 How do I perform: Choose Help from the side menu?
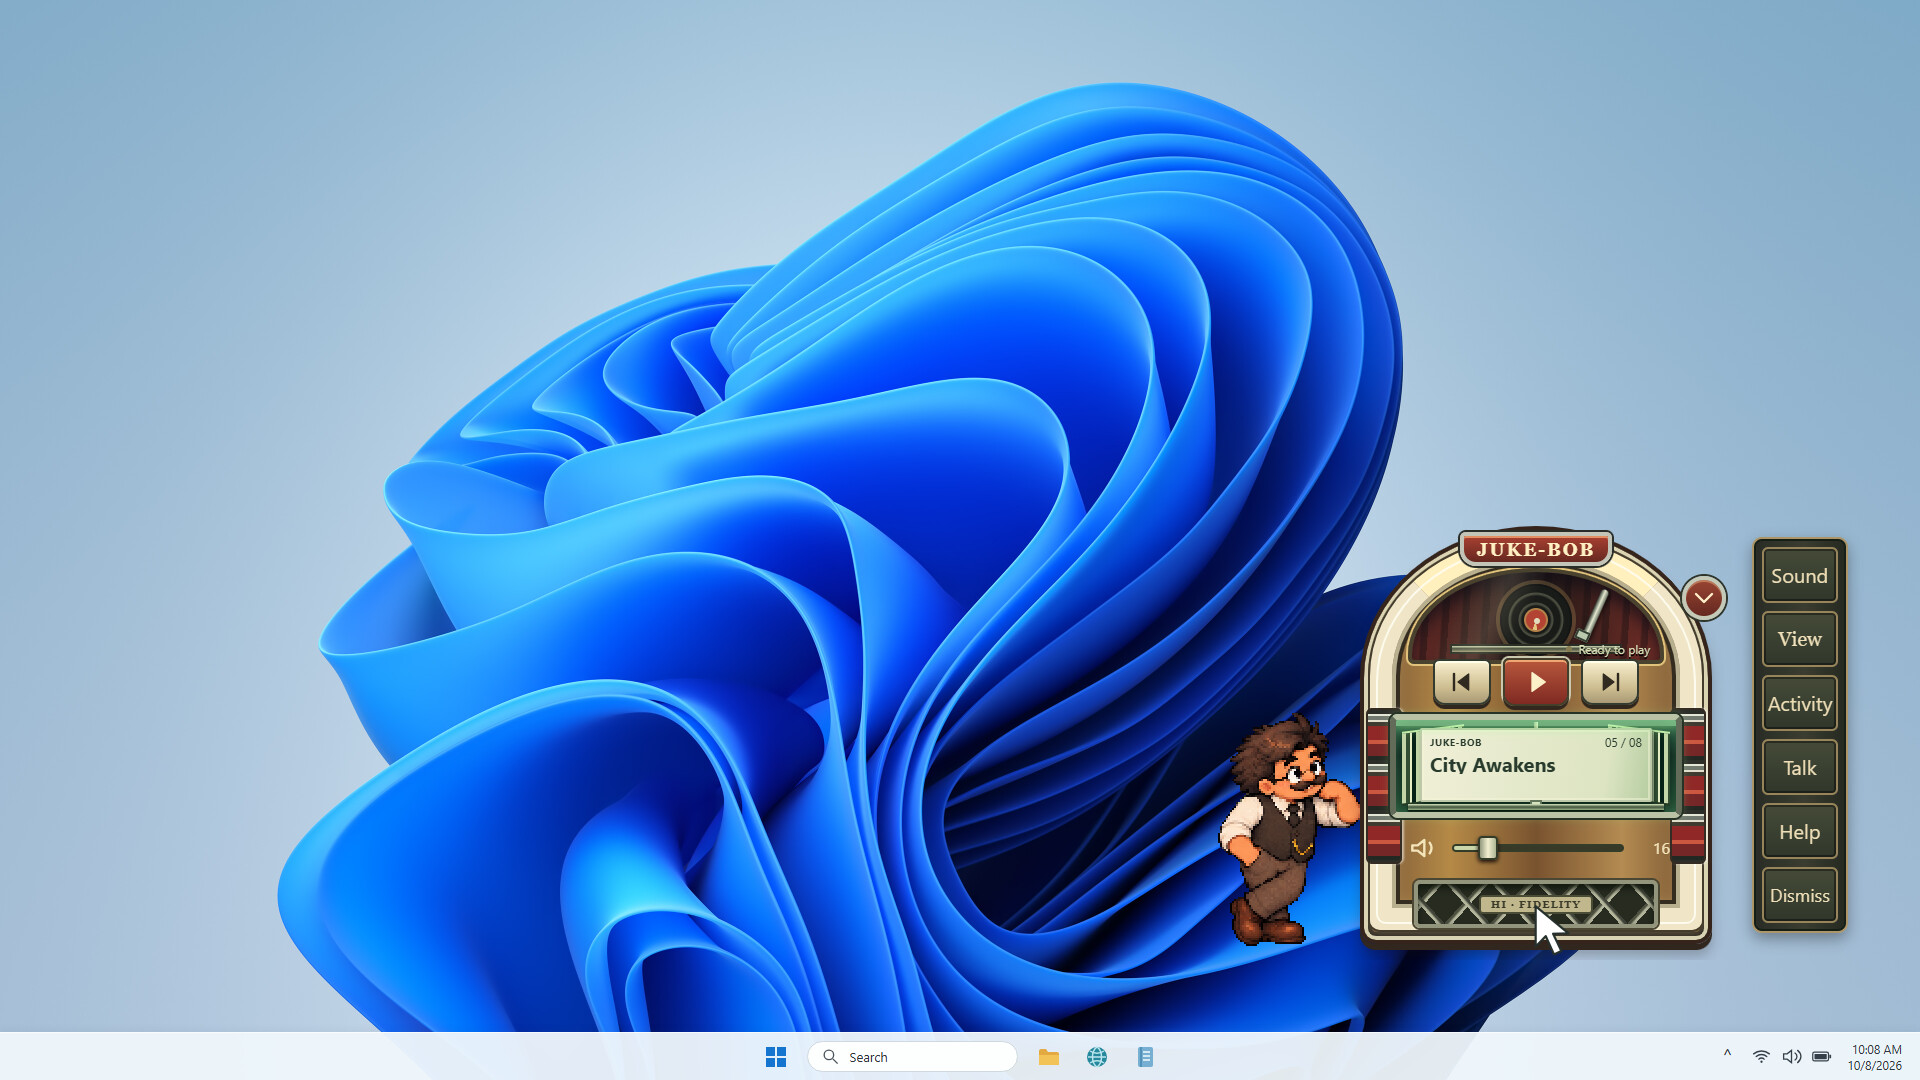point(1799,832)
